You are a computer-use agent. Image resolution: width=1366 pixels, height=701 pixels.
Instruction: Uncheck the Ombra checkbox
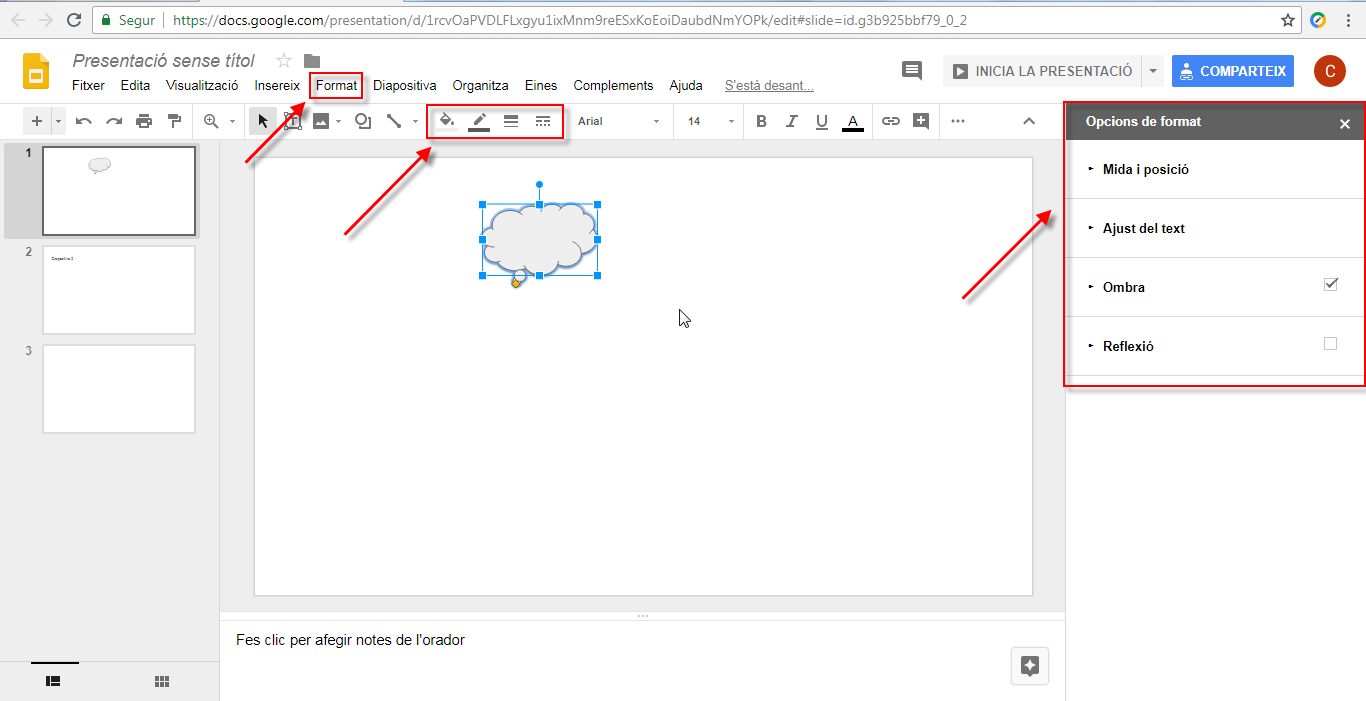coord(1330,285)
